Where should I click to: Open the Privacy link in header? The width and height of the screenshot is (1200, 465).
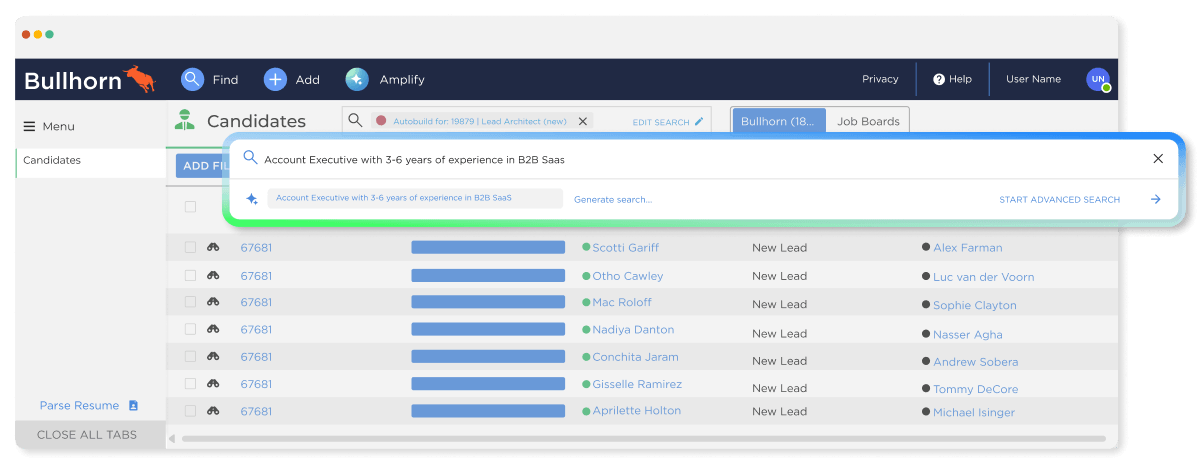pos(880,79)
